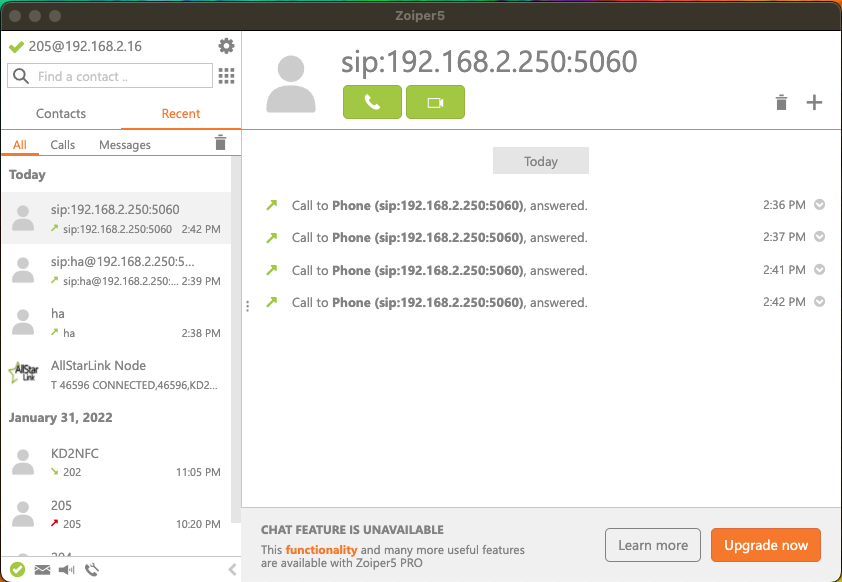Start an audio call with green phone icon

coord(372,102)
